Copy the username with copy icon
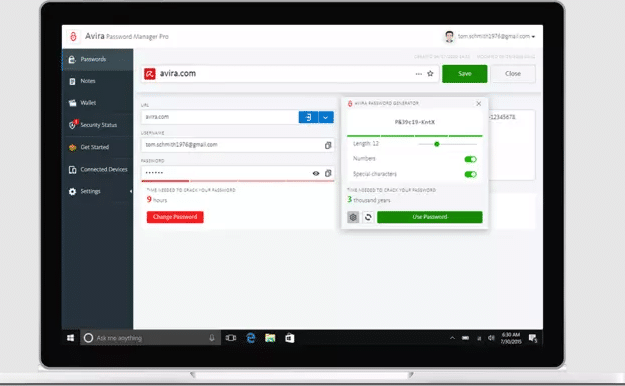The height and width of the screenshot is (386, 625). pyautogui.click(x=328, y=145)
